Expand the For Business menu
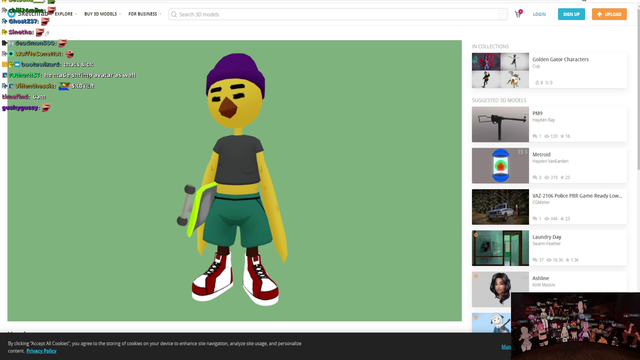 pyautogui.click(x=144, y=14)
